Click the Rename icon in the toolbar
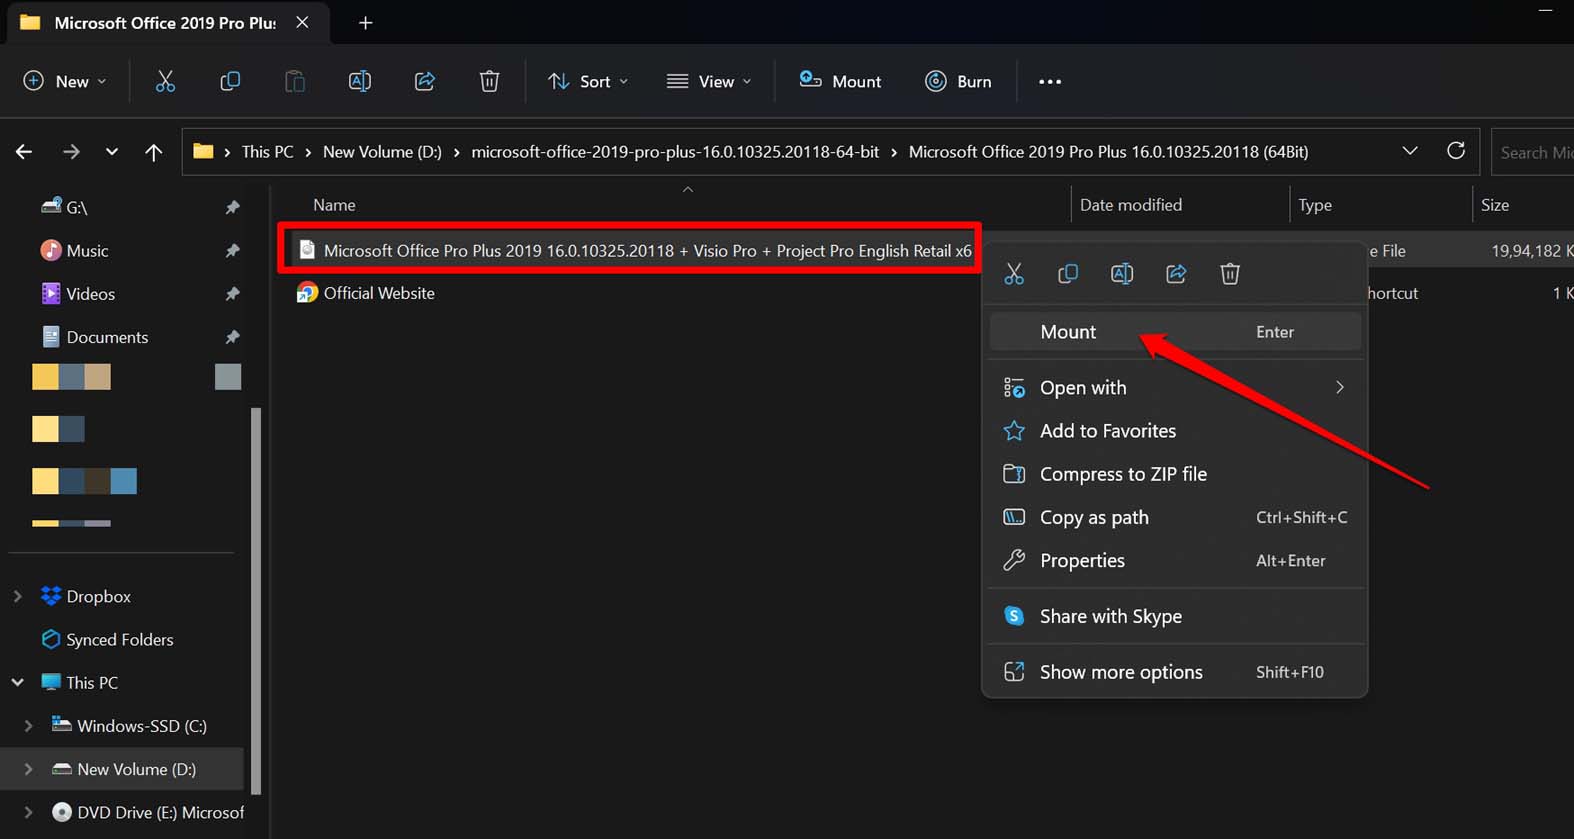 [360, 81]
